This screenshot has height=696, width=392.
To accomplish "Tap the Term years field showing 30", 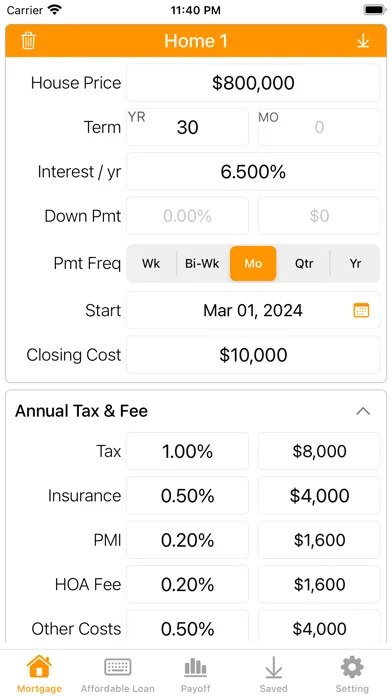I will click(187, 127).
